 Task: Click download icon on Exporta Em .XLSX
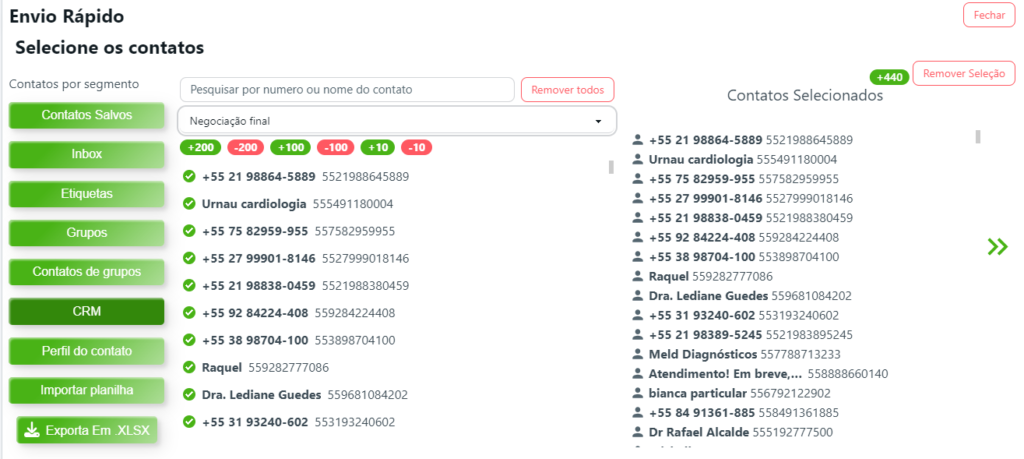(31, 430)
